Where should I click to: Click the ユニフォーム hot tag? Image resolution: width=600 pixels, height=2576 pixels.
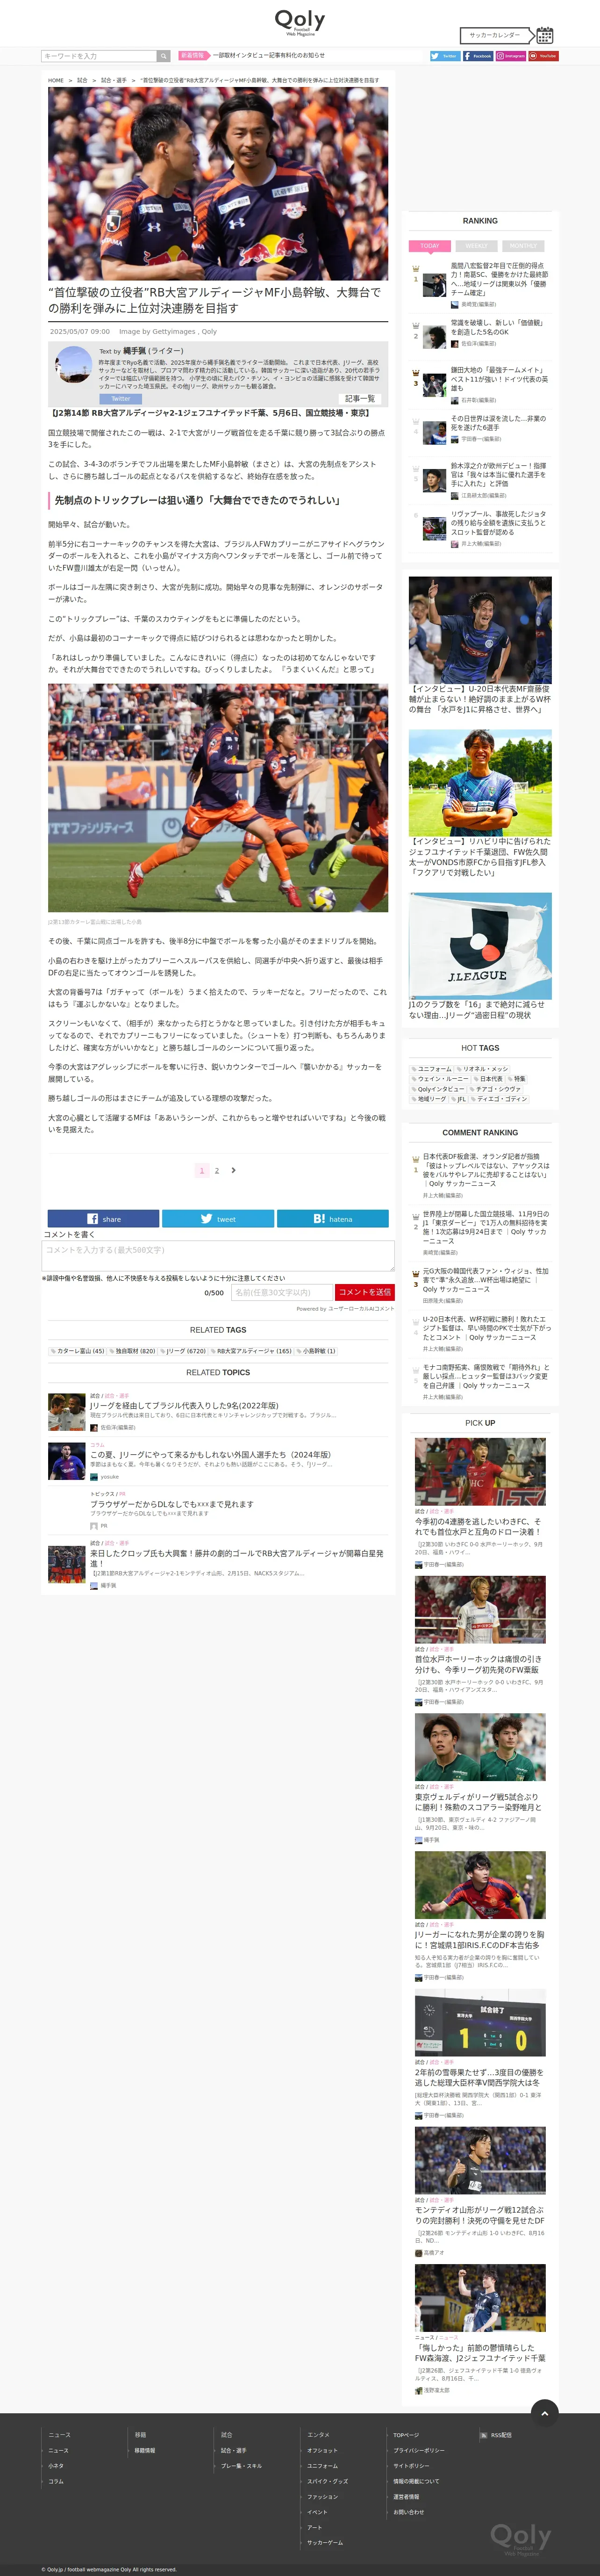tap(431, 1069)
